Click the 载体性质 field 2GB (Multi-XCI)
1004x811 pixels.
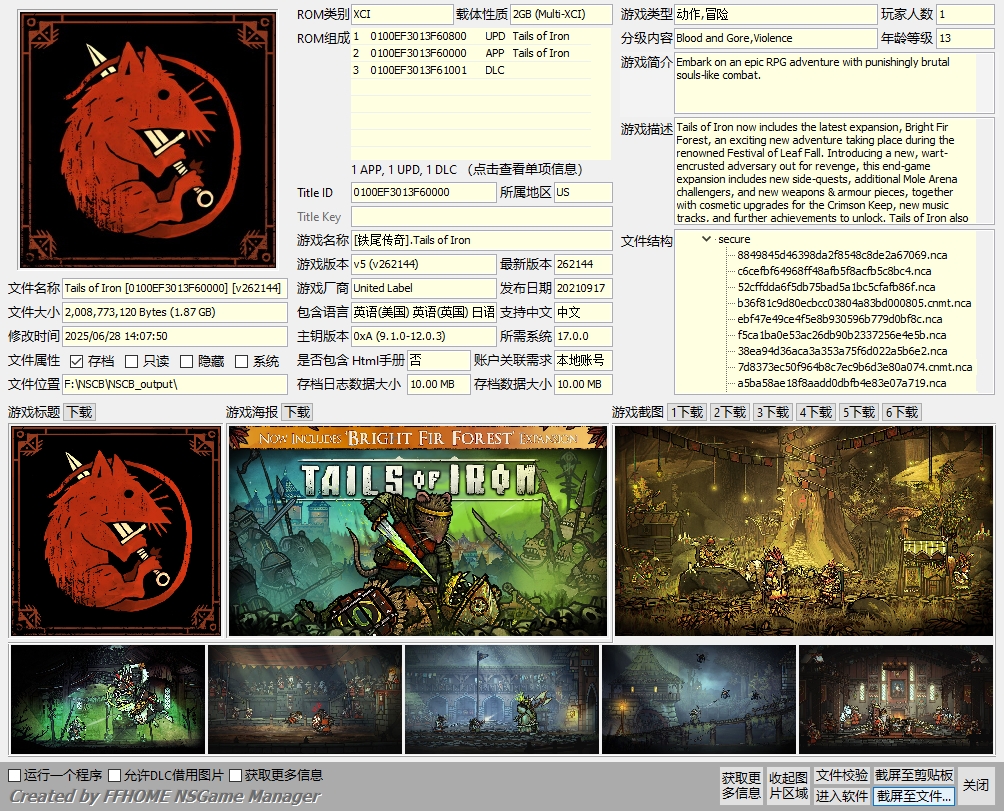pos(561,14)
